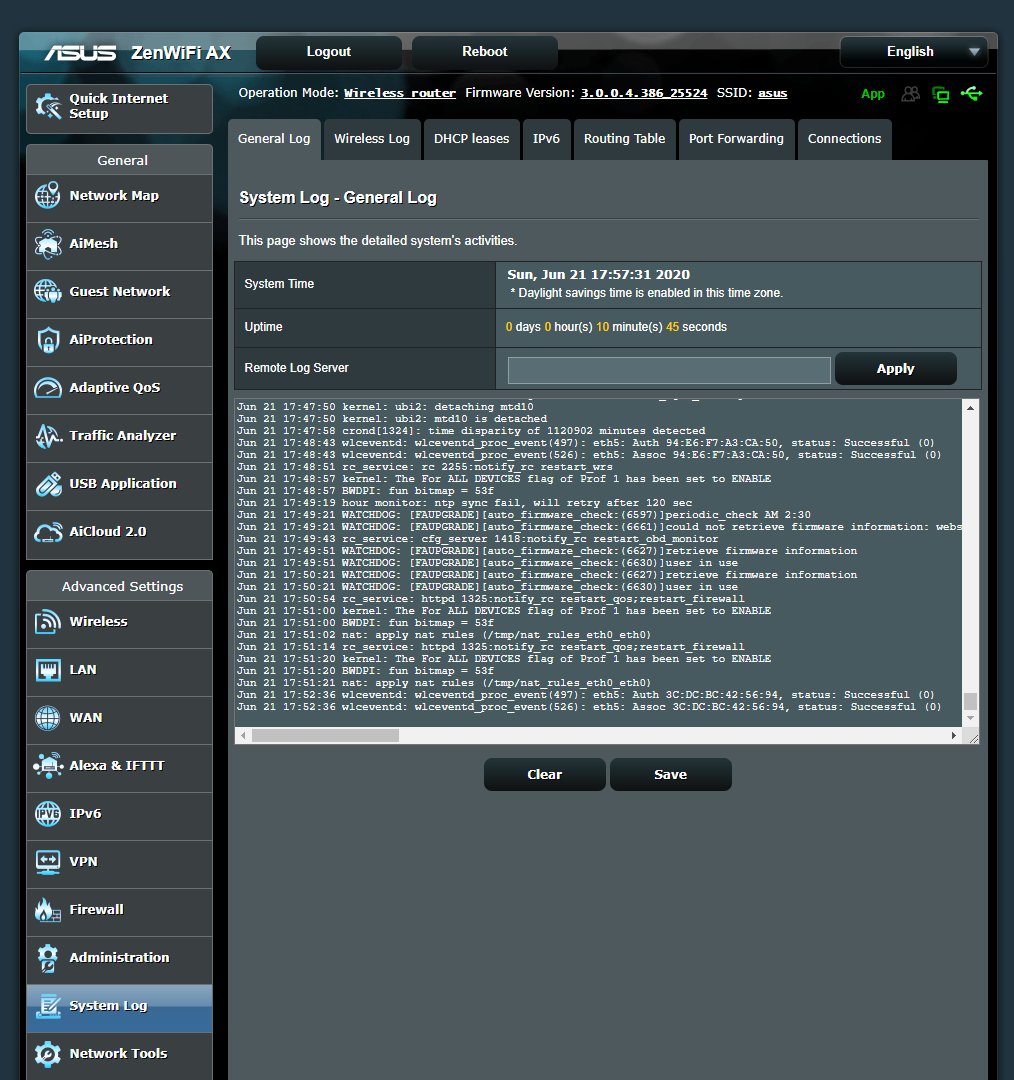Viewport: 1014px width, 1080px height.
Task: Click the AiMesh icon
Action: pyautogui.click(x=48, y=244)
